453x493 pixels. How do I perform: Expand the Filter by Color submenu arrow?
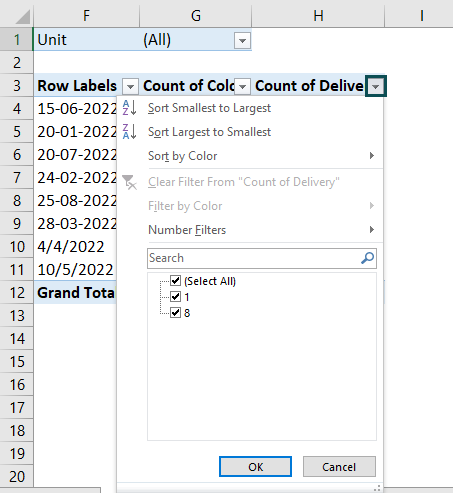click(x=372, y=206)
